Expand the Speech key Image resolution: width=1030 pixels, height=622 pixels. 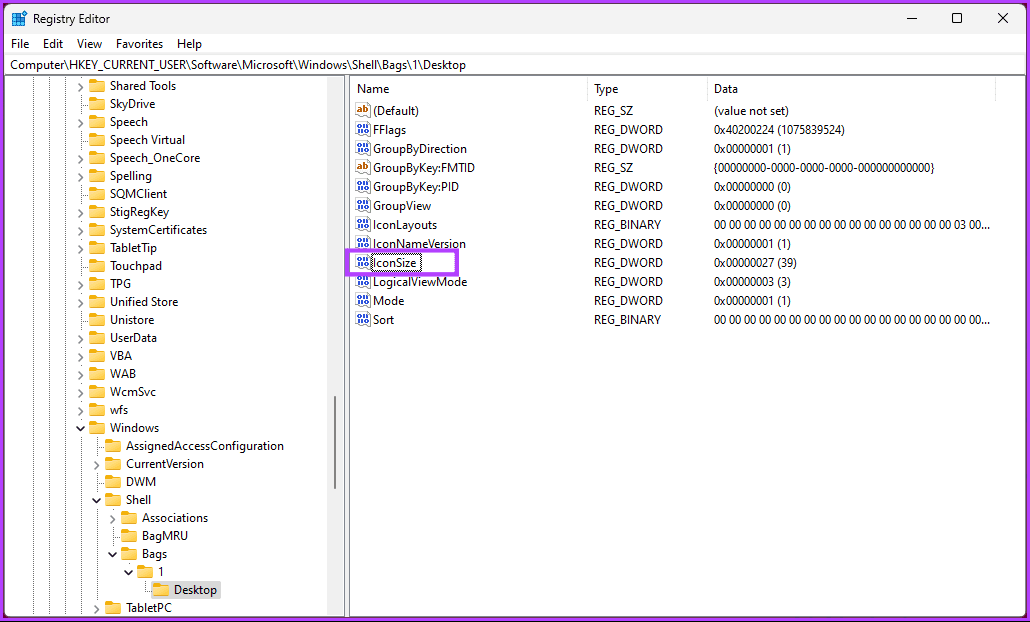coord(81,122)
